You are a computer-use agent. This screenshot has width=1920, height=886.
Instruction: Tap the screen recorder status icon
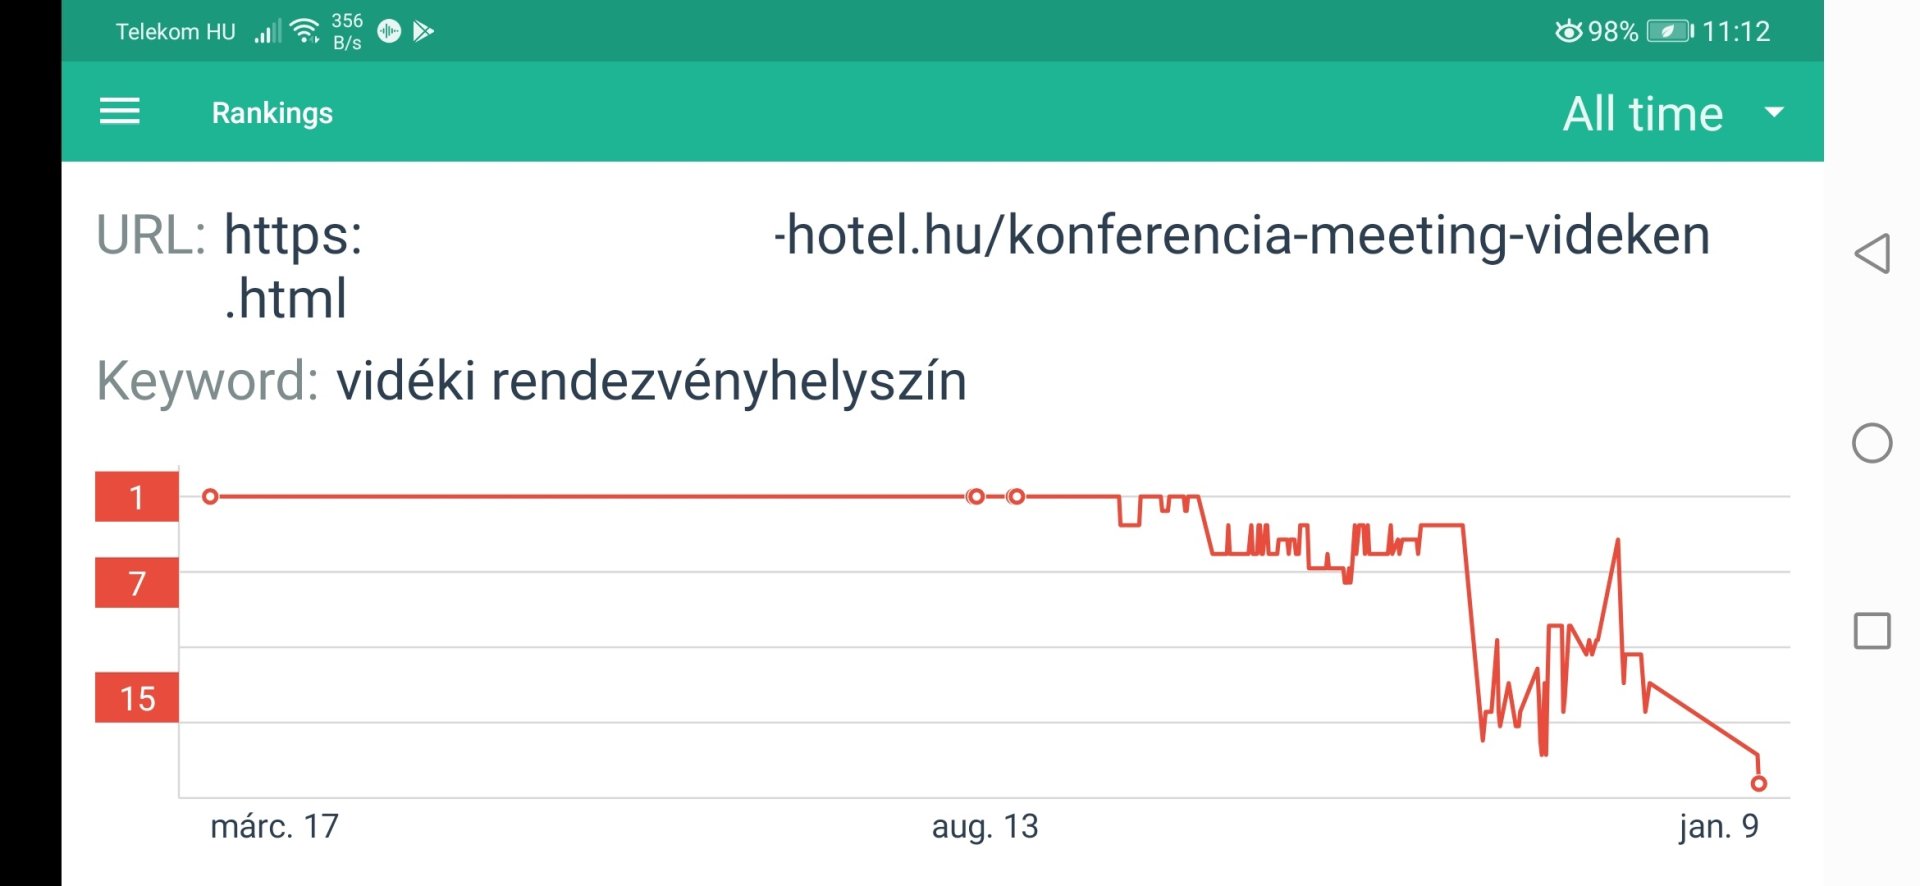tap(387, 30)
